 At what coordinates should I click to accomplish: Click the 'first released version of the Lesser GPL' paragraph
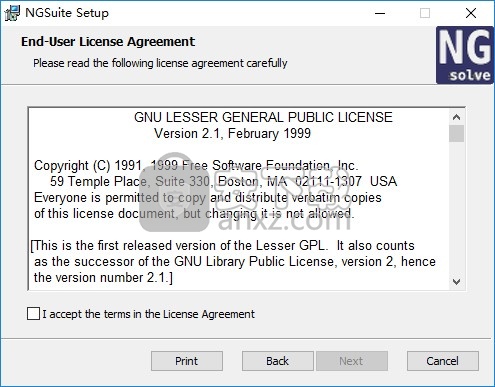point(233,261)
